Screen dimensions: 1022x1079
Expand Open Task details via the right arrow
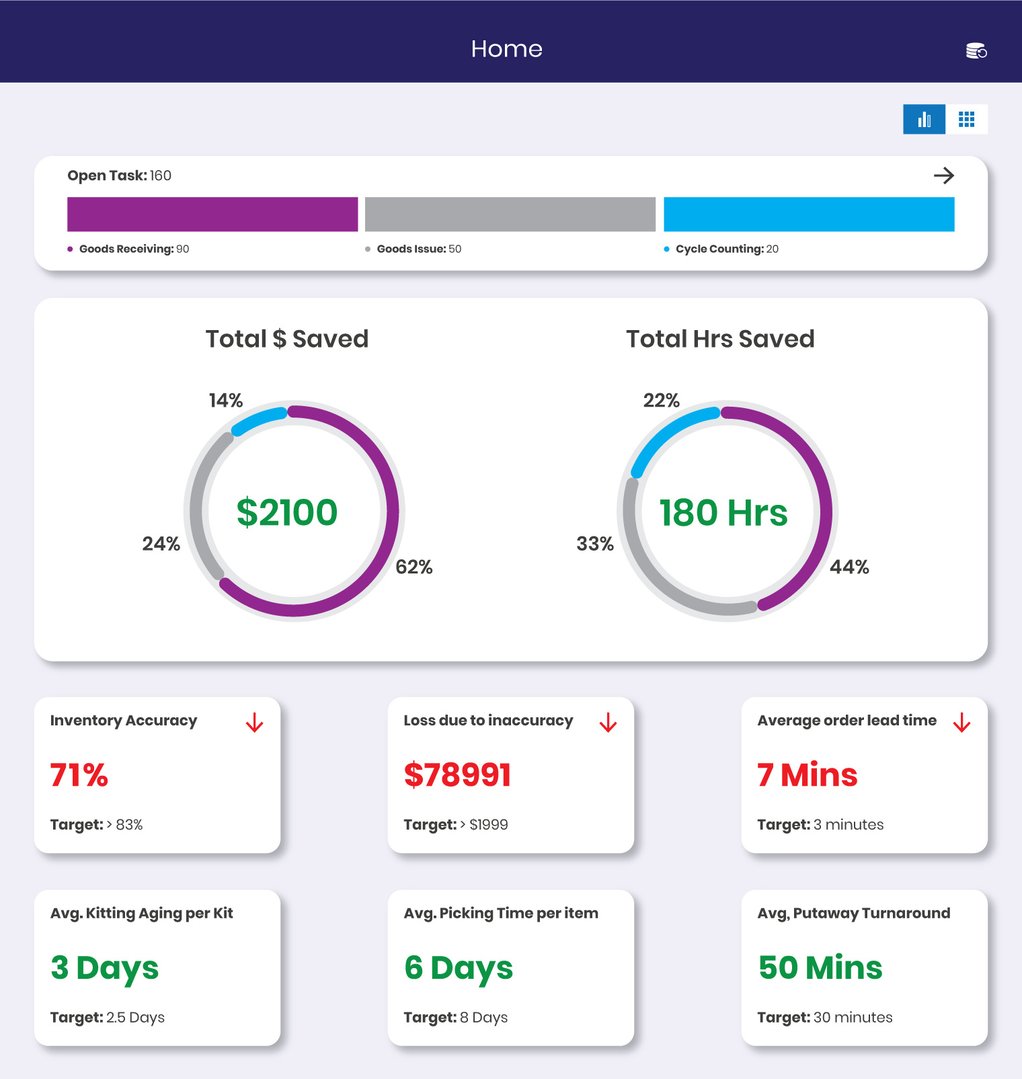(x=944, y=174)
